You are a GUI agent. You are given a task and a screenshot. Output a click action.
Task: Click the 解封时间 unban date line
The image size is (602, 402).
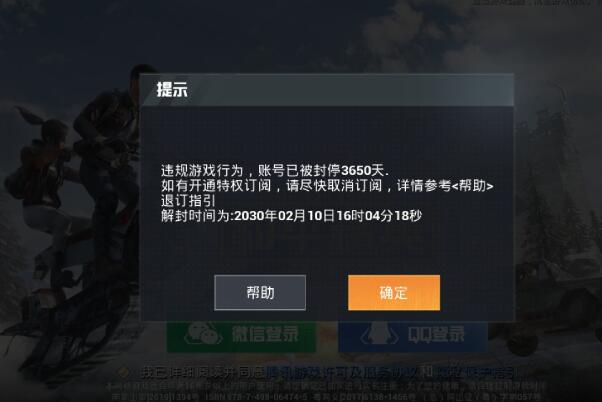(291, 216)
